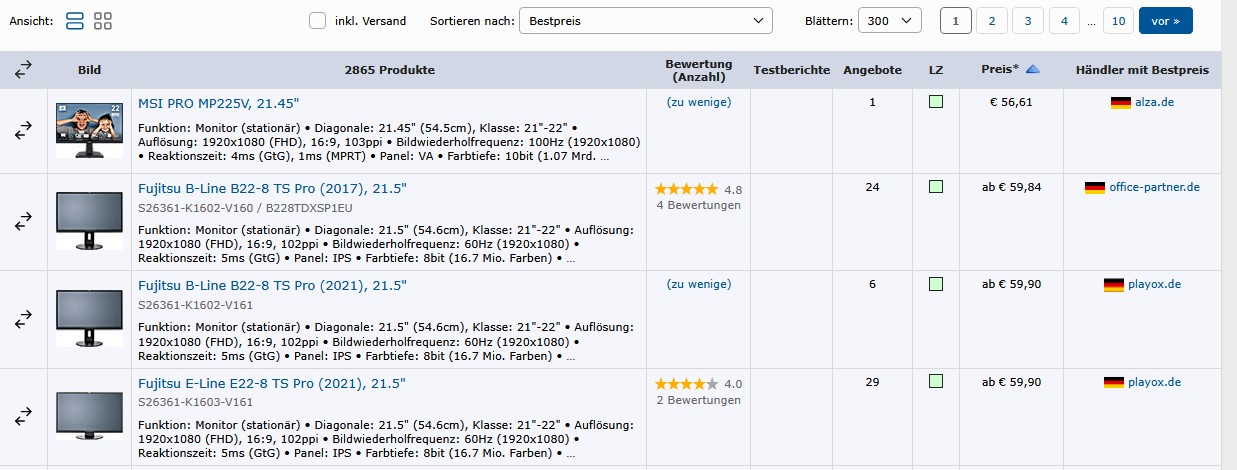Image resolution: width=1237 pixels, height=470 pixels.
Task: Open Fujitsu B-Line 2021 monitor thumbnail
Action: (89, 318)
